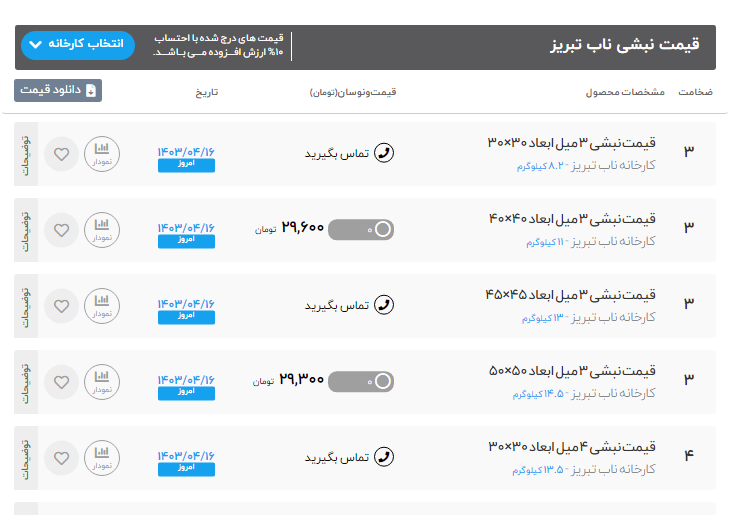The height and width of the screenshot is (515, 729).
Task: Favorite the 4mm 30×30 angle row
Action: pyautogui.click(x=62, y=457)
